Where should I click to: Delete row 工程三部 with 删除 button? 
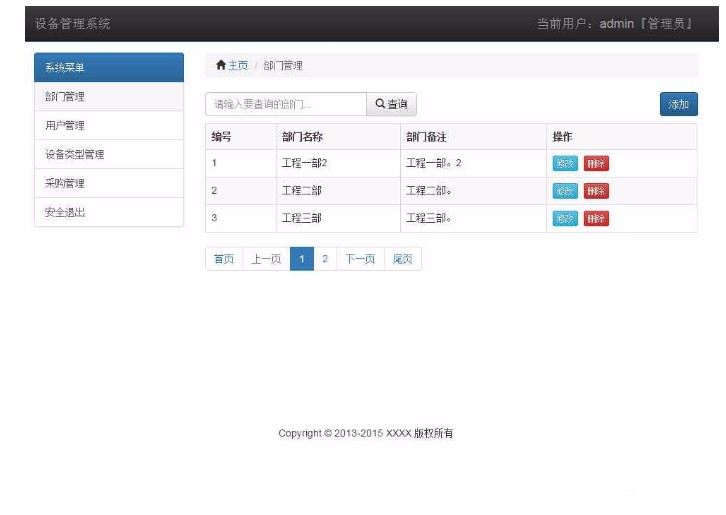(596, 218)
